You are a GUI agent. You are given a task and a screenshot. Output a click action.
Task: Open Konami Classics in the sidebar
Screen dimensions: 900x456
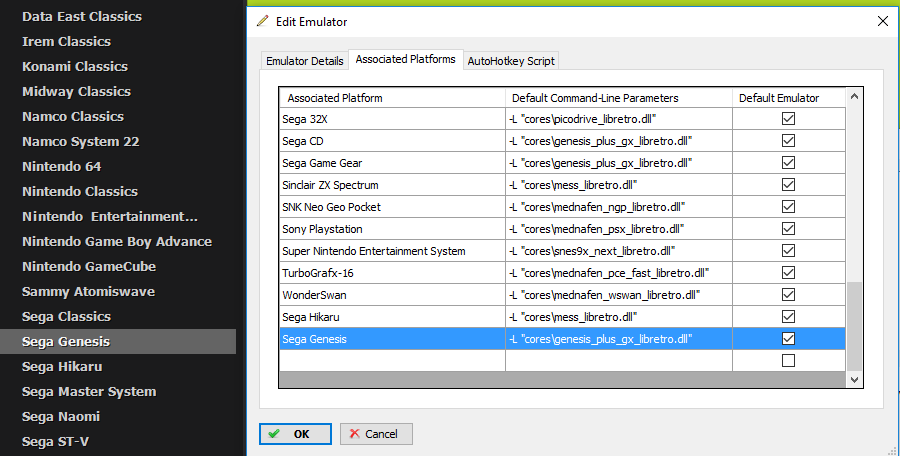pyautogui.click(x=75, y=67)
